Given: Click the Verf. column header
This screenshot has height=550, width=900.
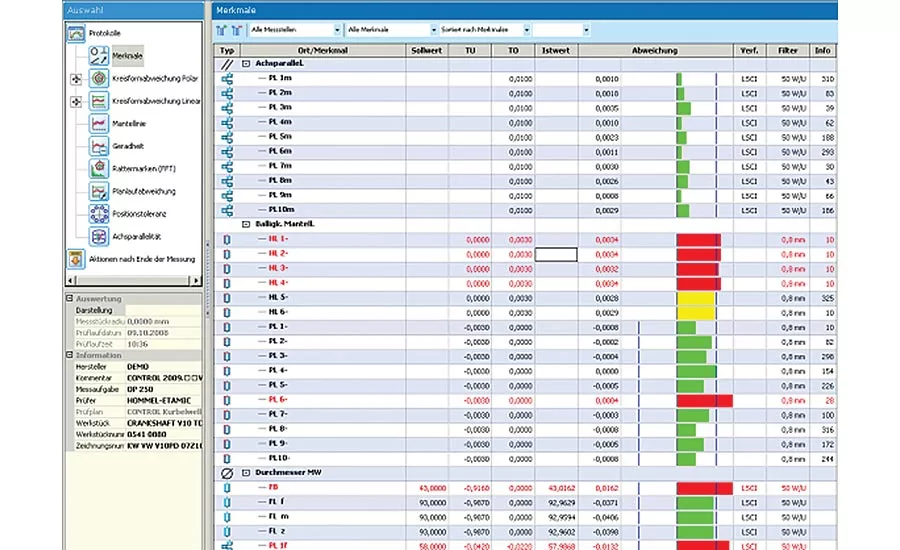Looking at the screenshot, I should (749, 51).
